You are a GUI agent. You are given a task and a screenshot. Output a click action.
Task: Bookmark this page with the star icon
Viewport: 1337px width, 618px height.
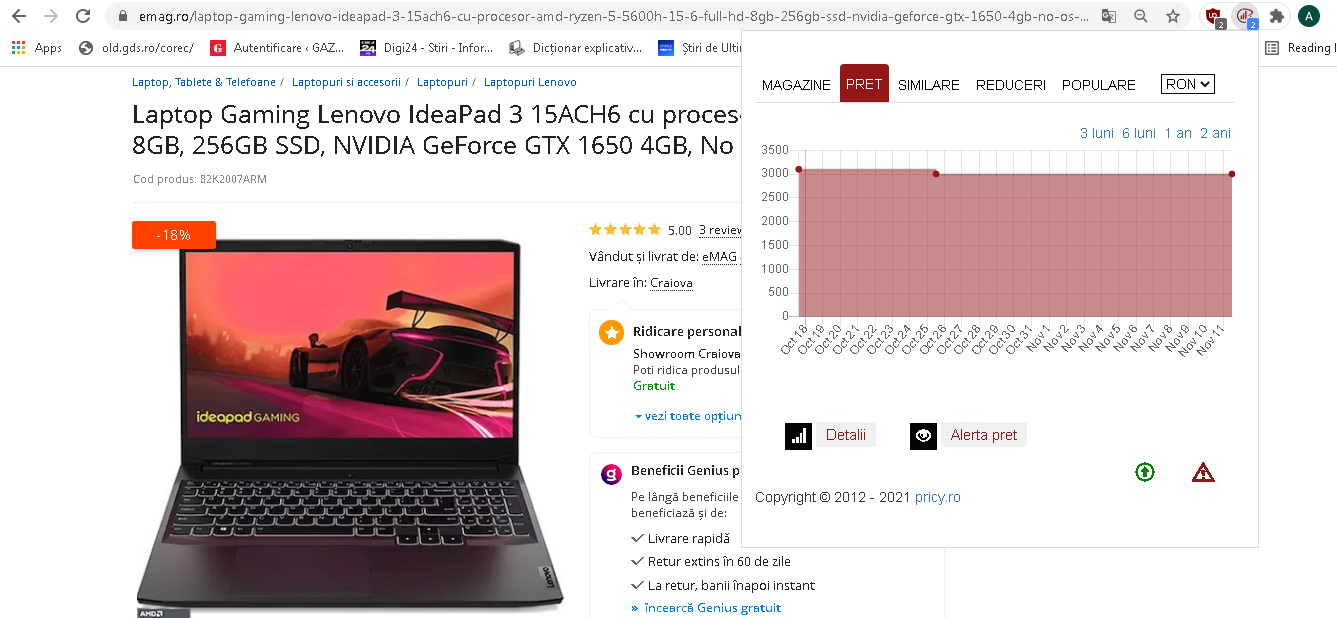(x=1173, y=16)
